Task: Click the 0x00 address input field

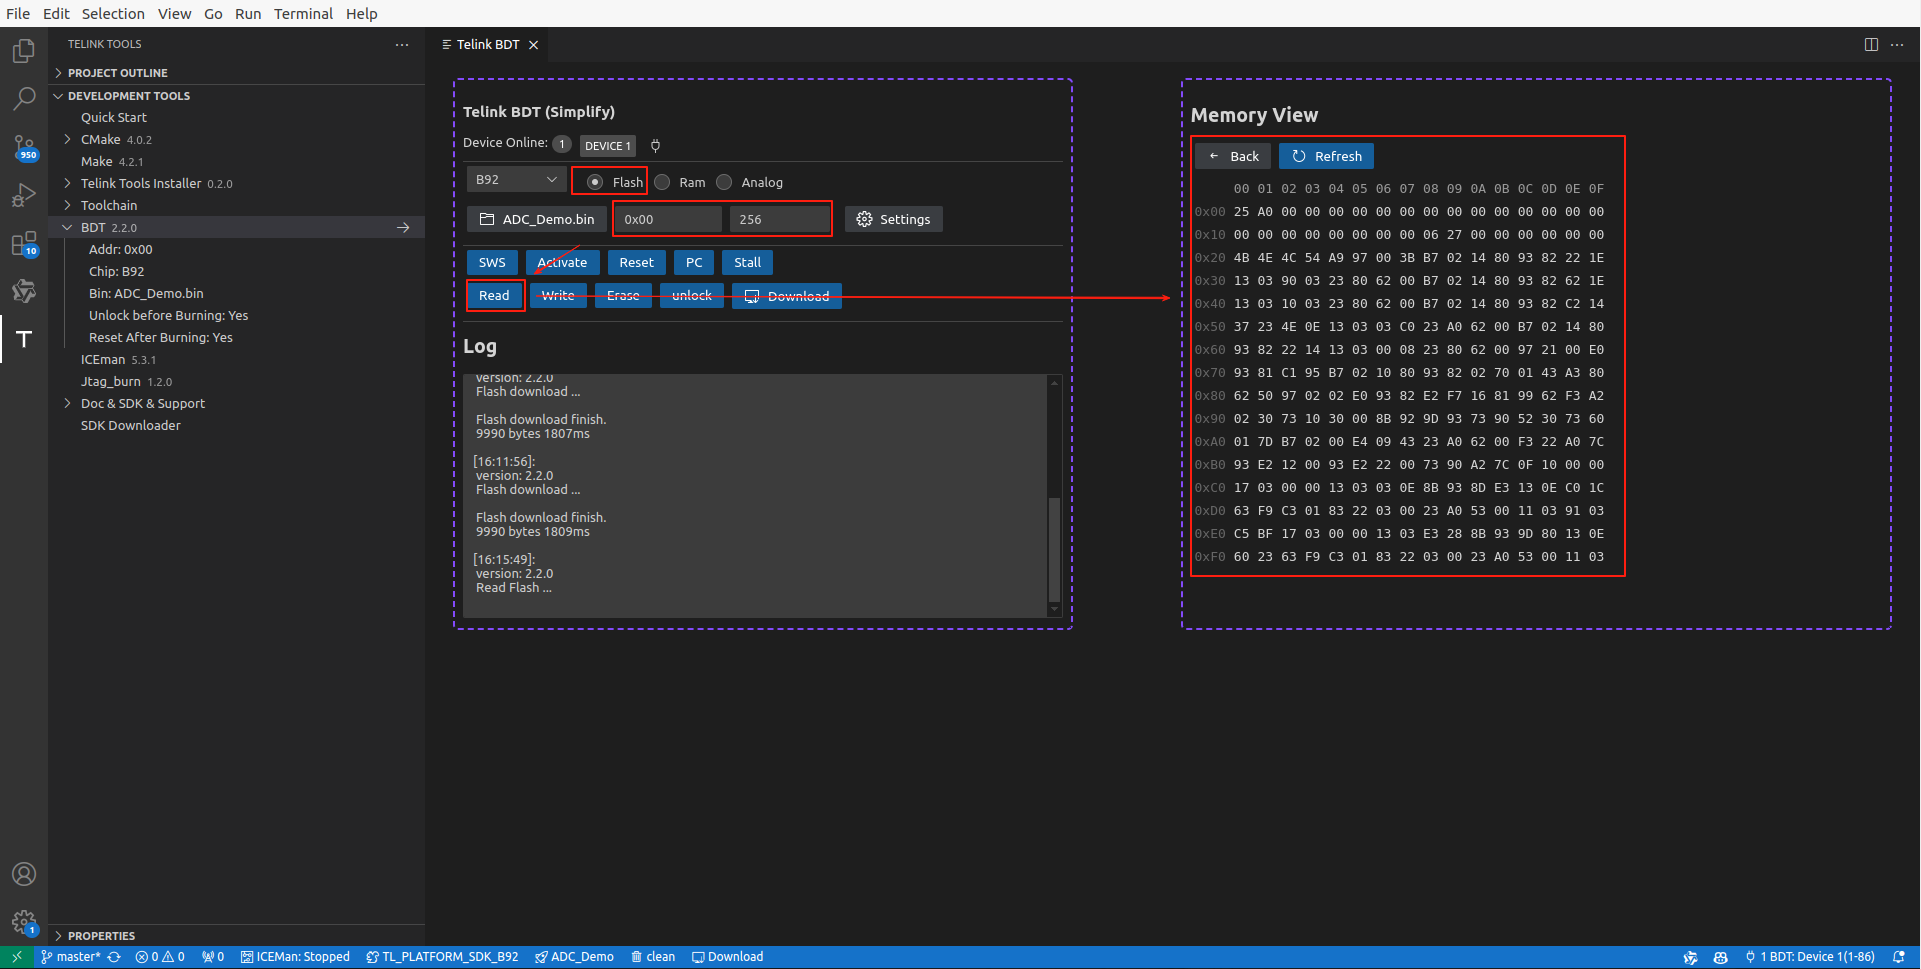Action: pyautogui.click(x=668, y=220)
